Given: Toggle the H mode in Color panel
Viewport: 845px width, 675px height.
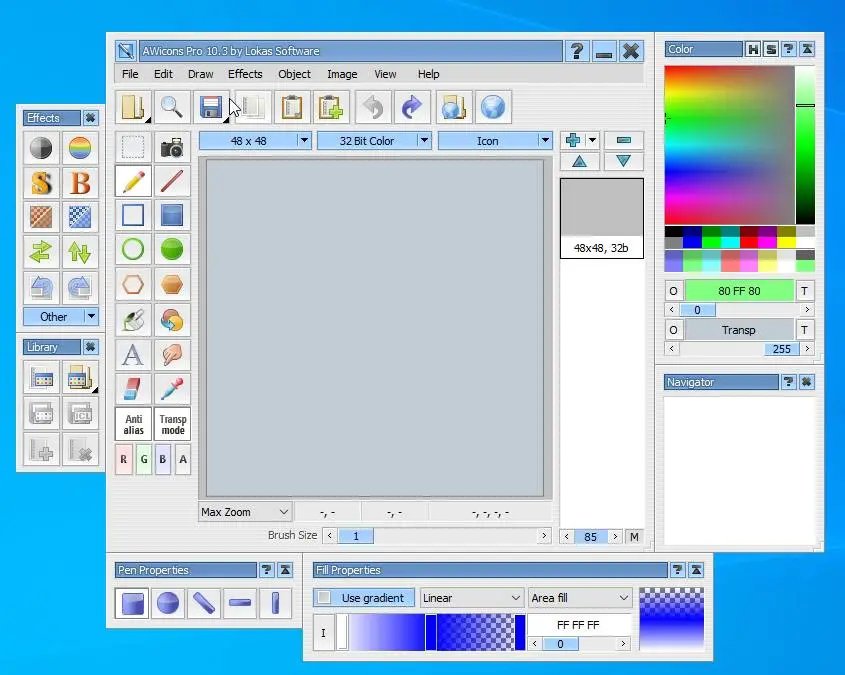Looking at the screenshot, I should point(753,50).
